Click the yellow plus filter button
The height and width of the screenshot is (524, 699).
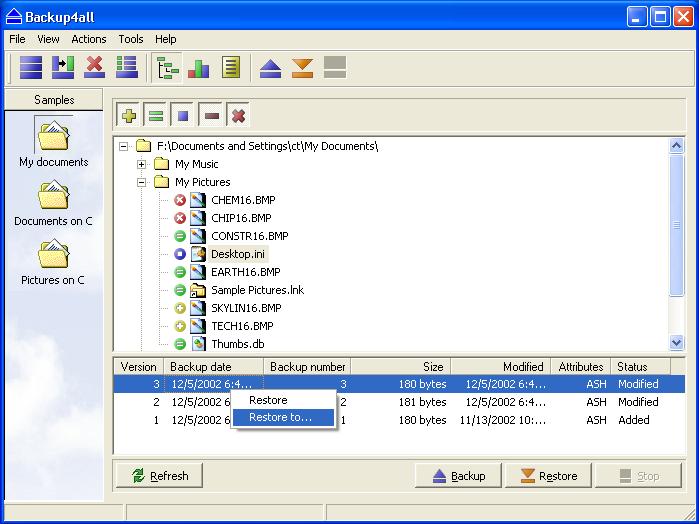pyautogui.click(x=128, y=116)
